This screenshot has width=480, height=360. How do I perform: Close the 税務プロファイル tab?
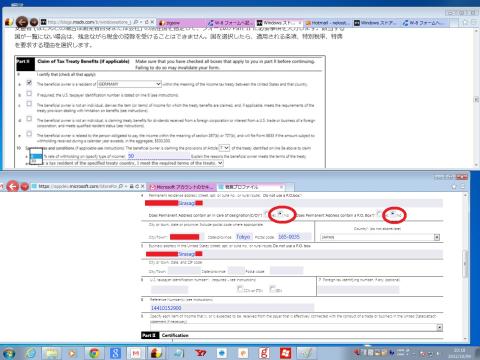[x=281, y=187]
